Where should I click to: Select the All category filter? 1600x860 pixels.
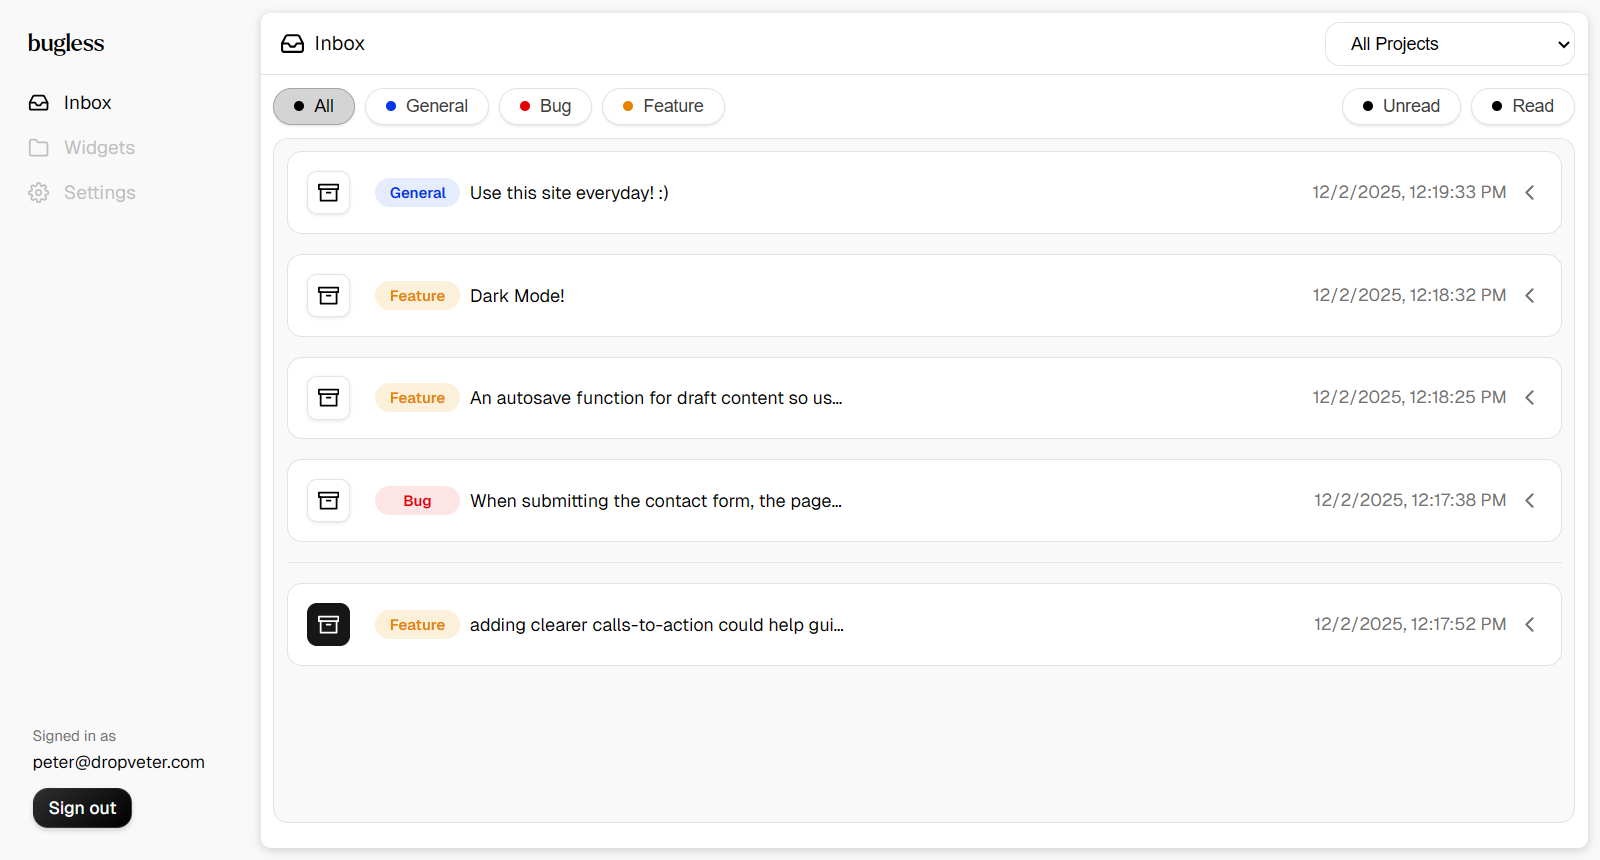click(x=314, y=106)
